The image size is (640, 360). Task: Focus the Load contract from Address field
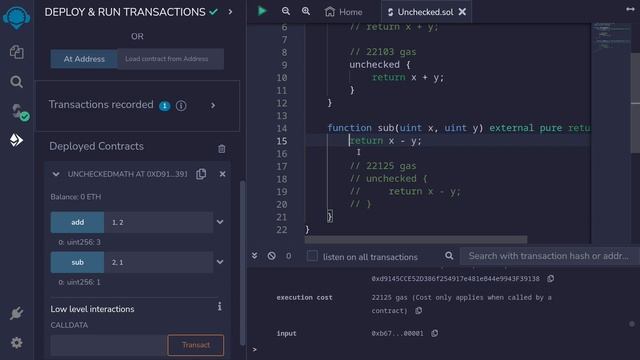click(170, 59)
